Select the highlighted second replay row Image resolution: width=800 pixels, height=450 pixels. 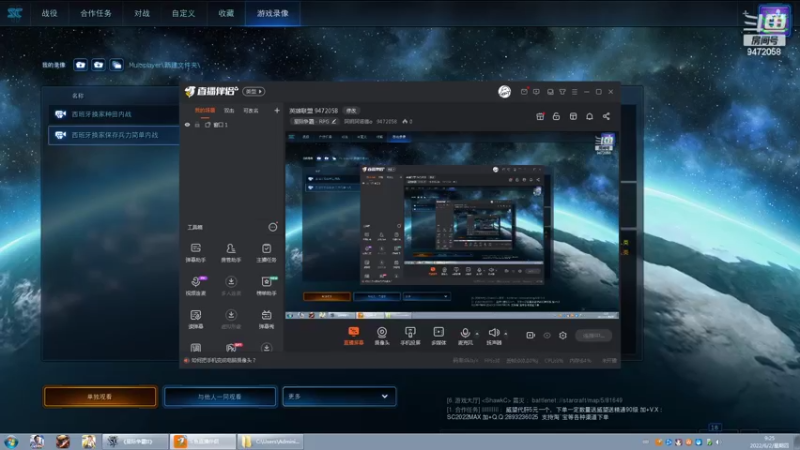pos(114,135)
